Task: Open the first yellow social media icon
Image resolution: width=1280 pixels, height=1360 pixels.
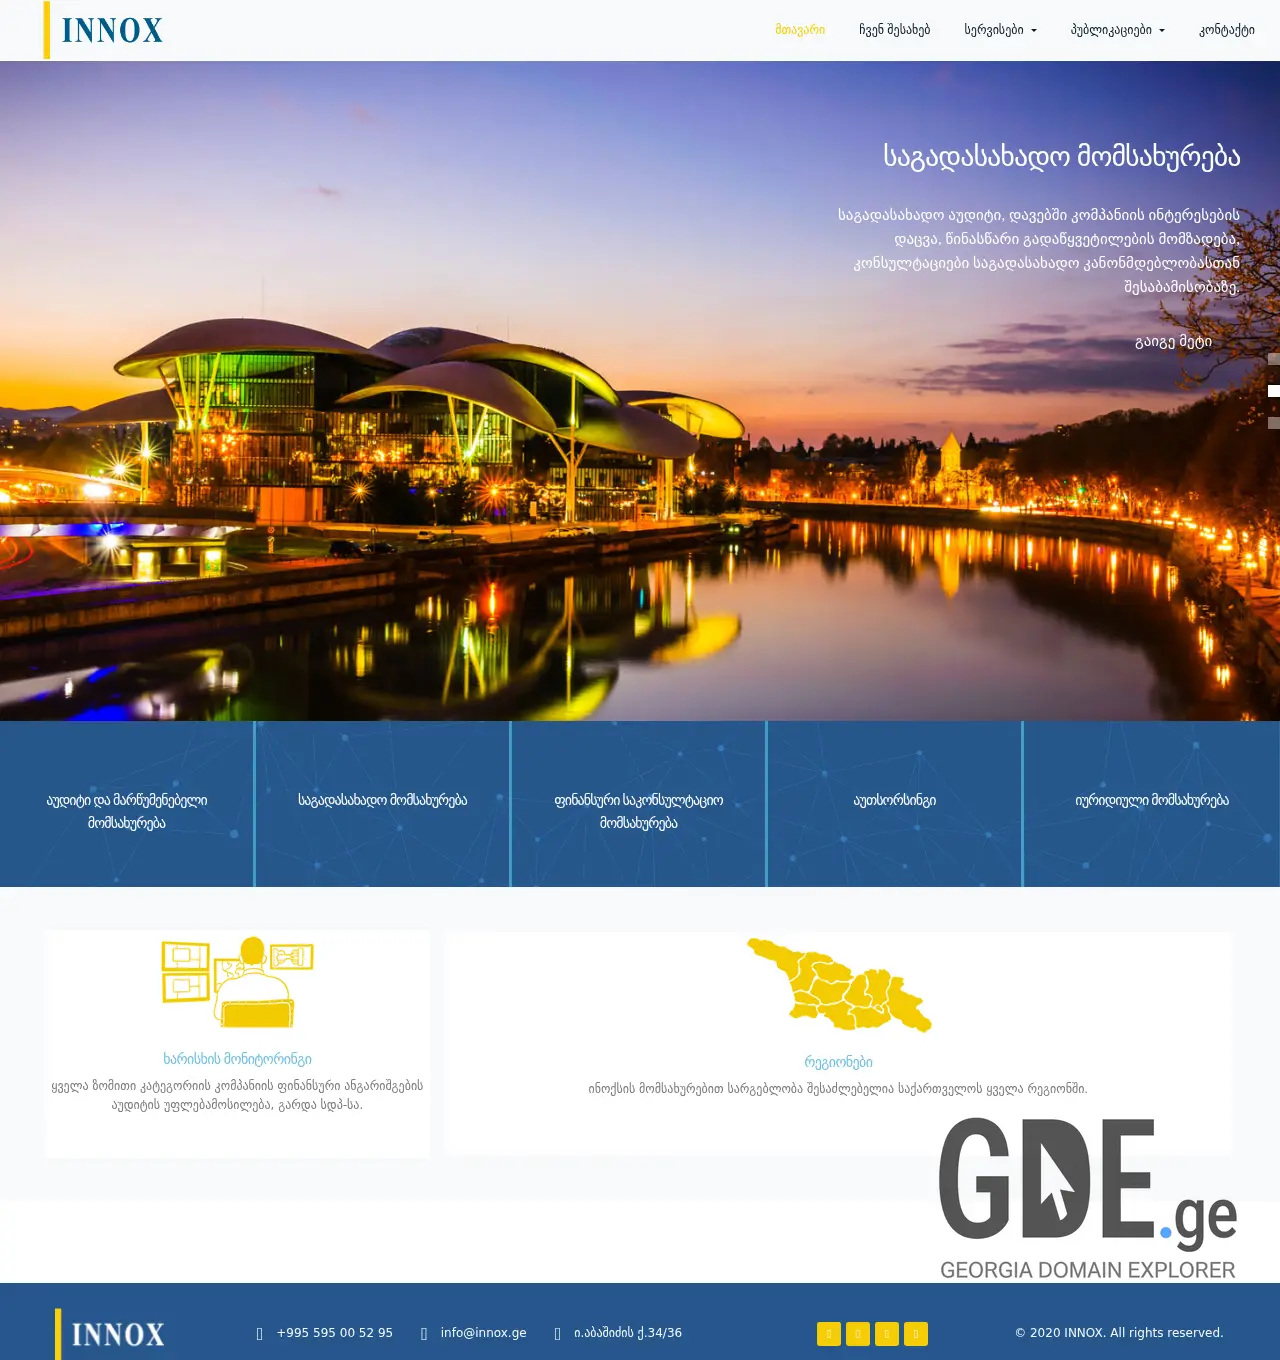Action: point(828,1334)
